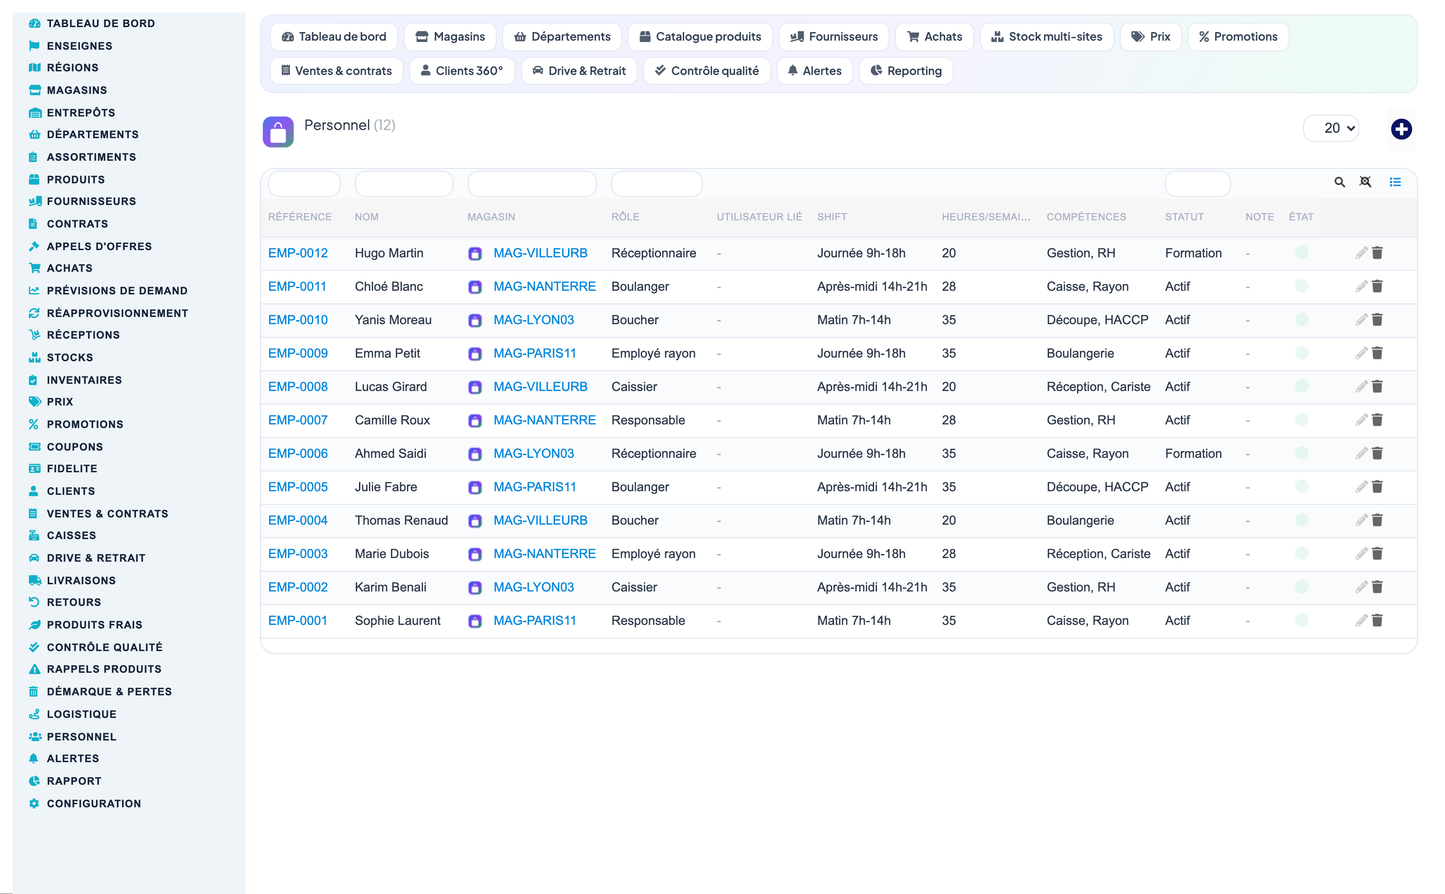The height and width of the screenshot is (894, 1445).
Task: Click the purple Personnel bag icon
Action: [x=278, y=131]
